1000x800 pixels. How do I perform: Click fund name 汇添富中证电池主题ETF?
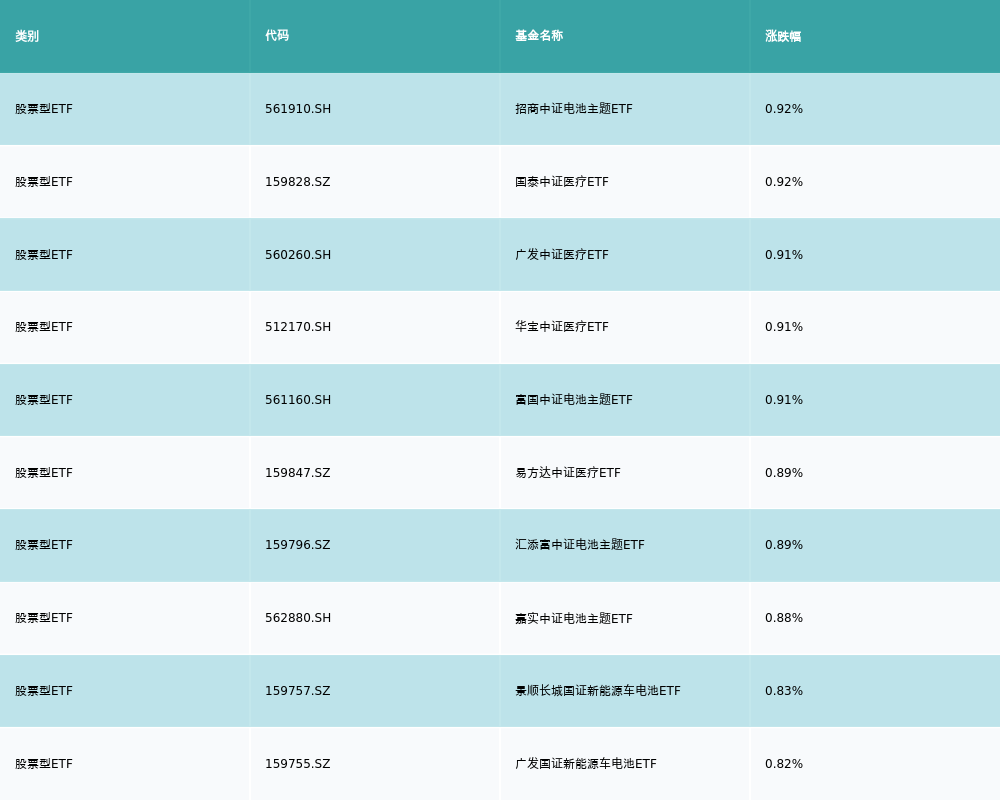point(580,545)
